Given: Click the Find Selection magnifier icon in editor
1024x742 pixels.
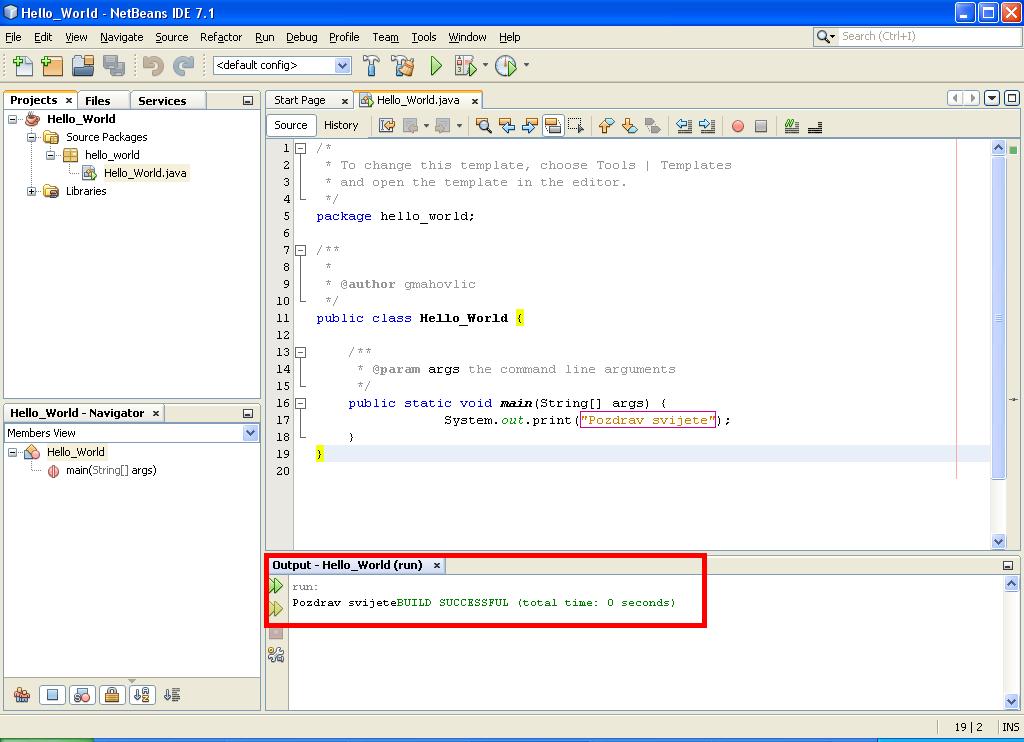Looking at the screenshot, I should [x=484, y=126].
